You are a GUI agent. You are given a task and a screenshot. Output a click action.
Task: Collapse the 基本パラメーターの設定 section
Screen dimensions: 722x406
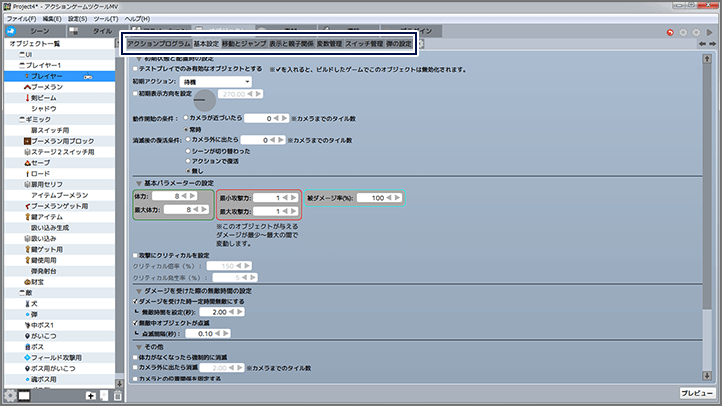coord(137,183)
